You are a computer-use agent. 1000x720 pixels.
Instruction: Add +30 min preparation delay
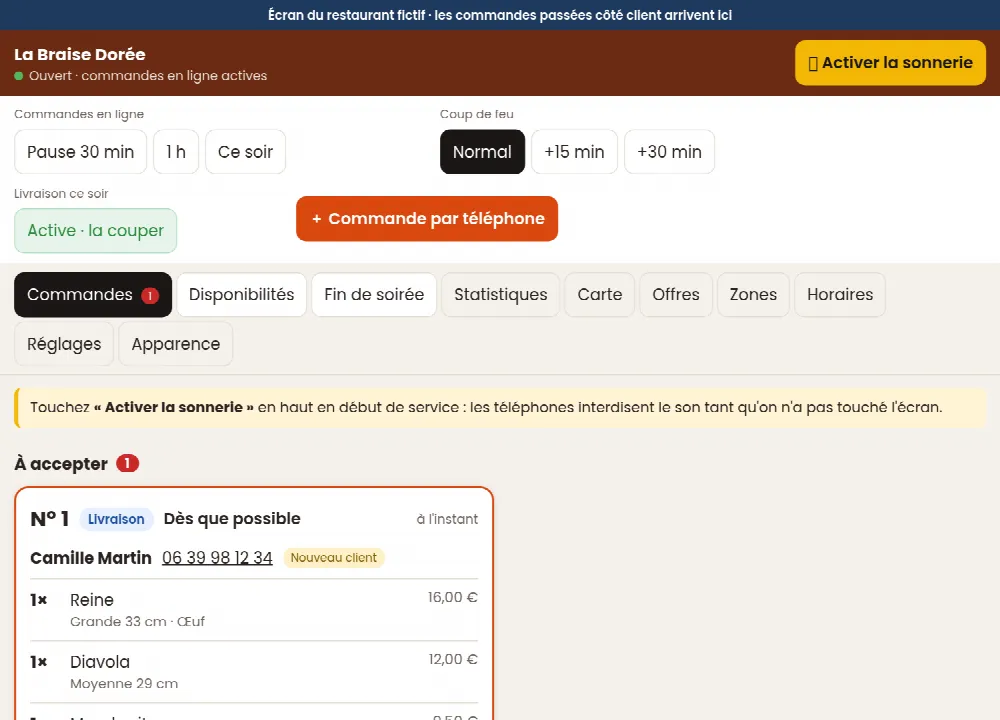point(670,152)
